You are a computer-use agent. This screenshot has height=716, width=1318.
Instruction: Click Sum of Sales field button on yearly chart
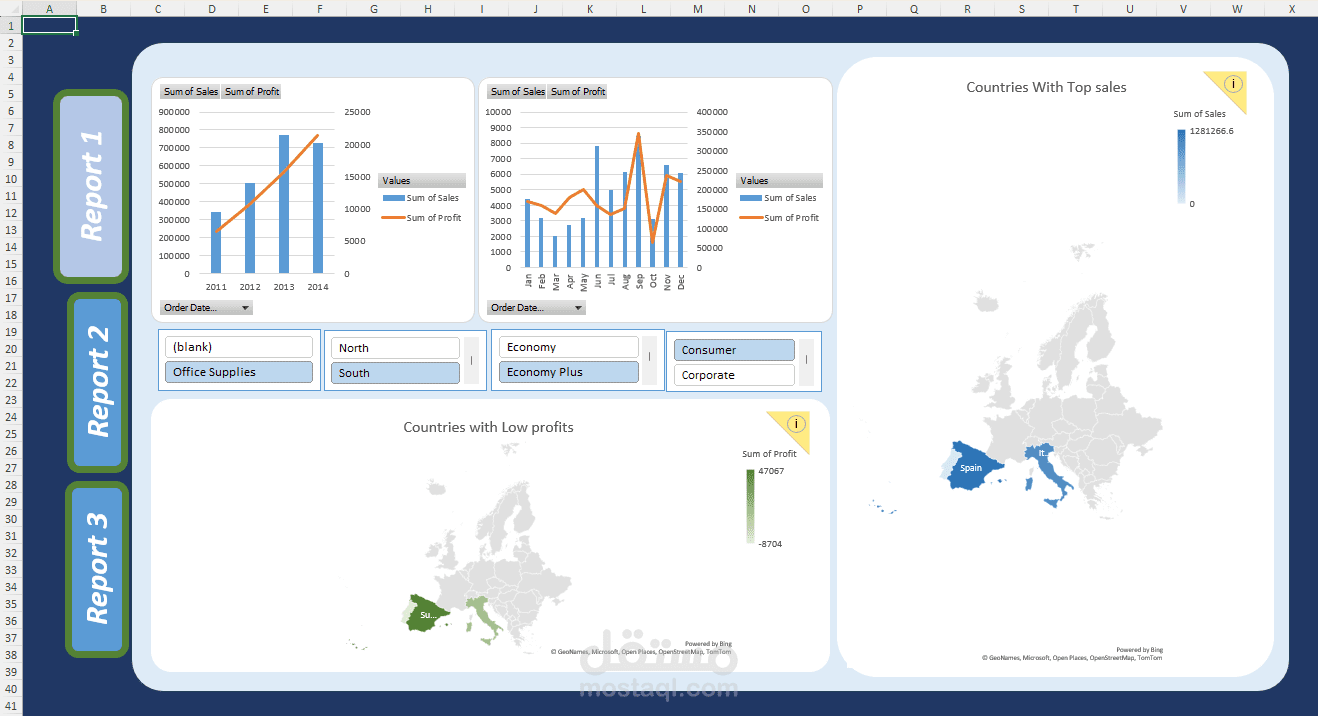pyautogui.click(x=190, y=92)
